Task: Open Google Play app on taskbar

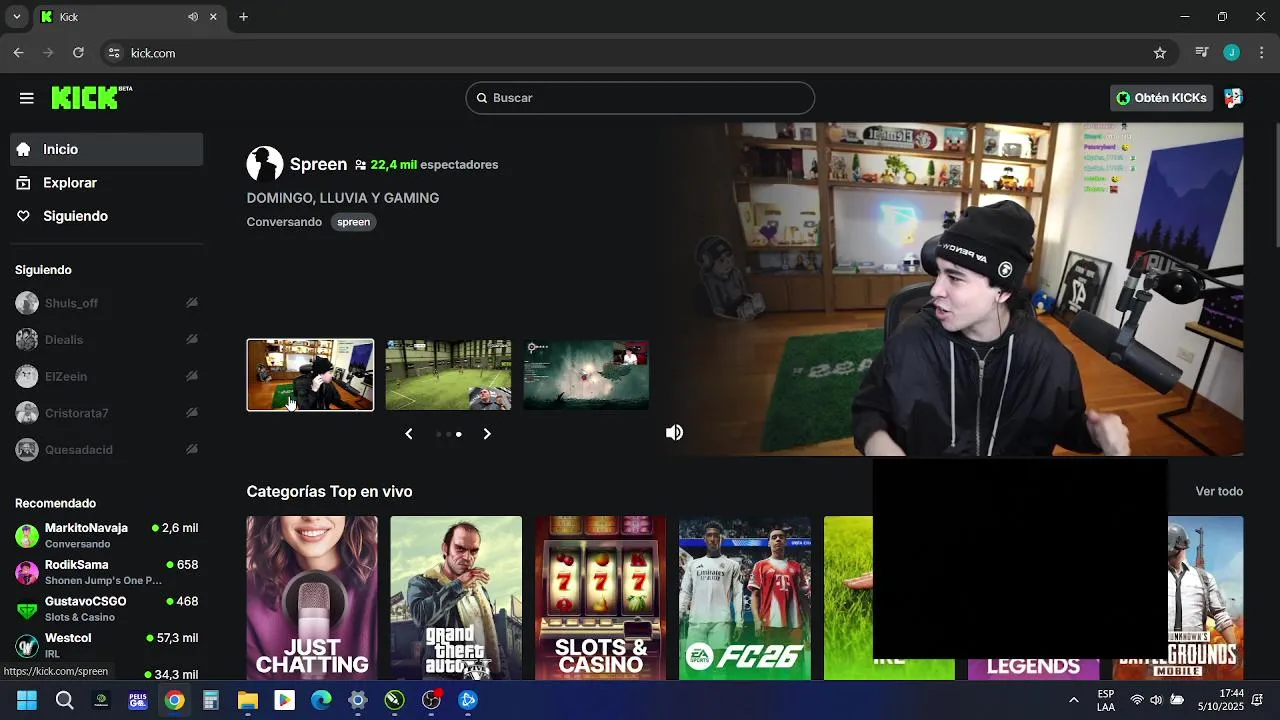Action: [x=285, y=700]
